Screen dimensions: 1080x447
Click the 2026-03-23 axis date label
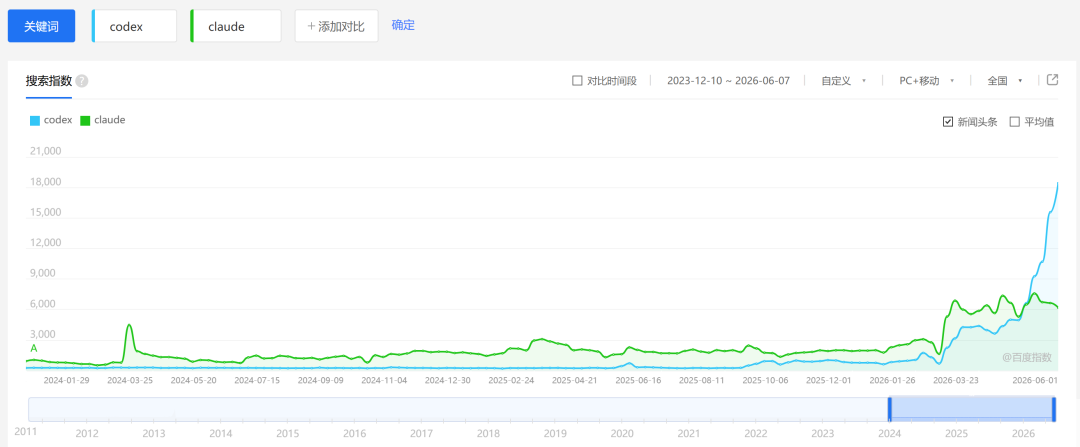pos(955,380)
